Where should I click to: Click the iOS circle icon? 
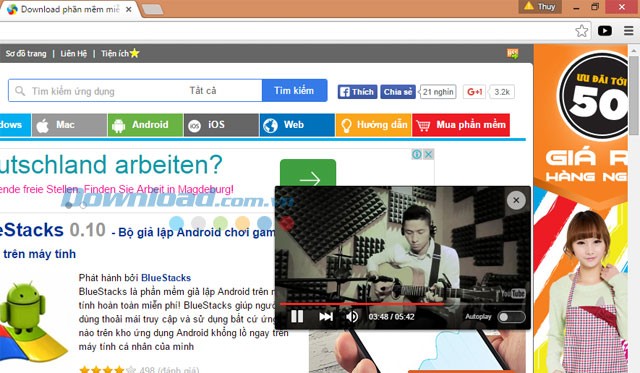[x=194, y=126]
